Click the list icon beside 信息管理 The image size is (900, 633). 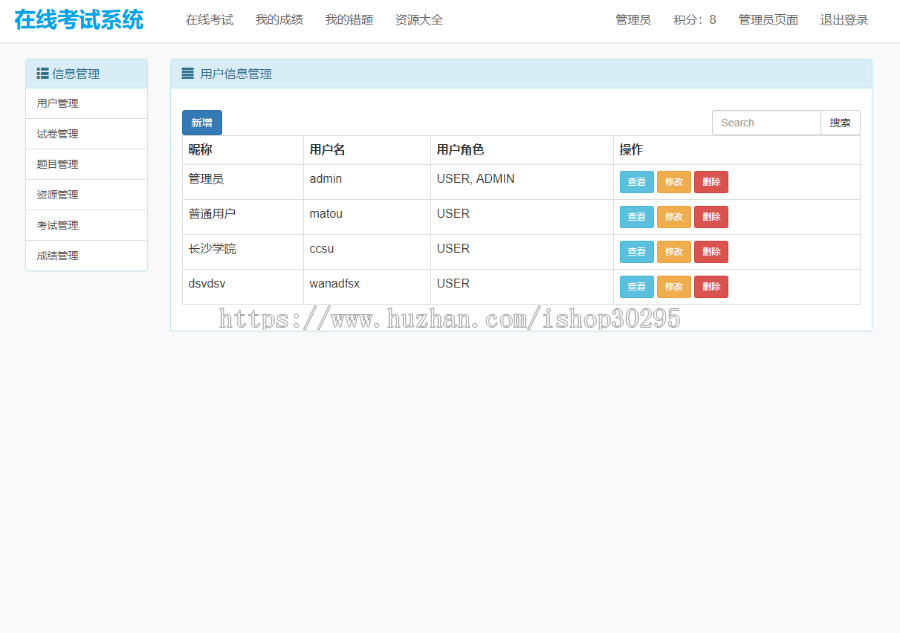(42, 73)
